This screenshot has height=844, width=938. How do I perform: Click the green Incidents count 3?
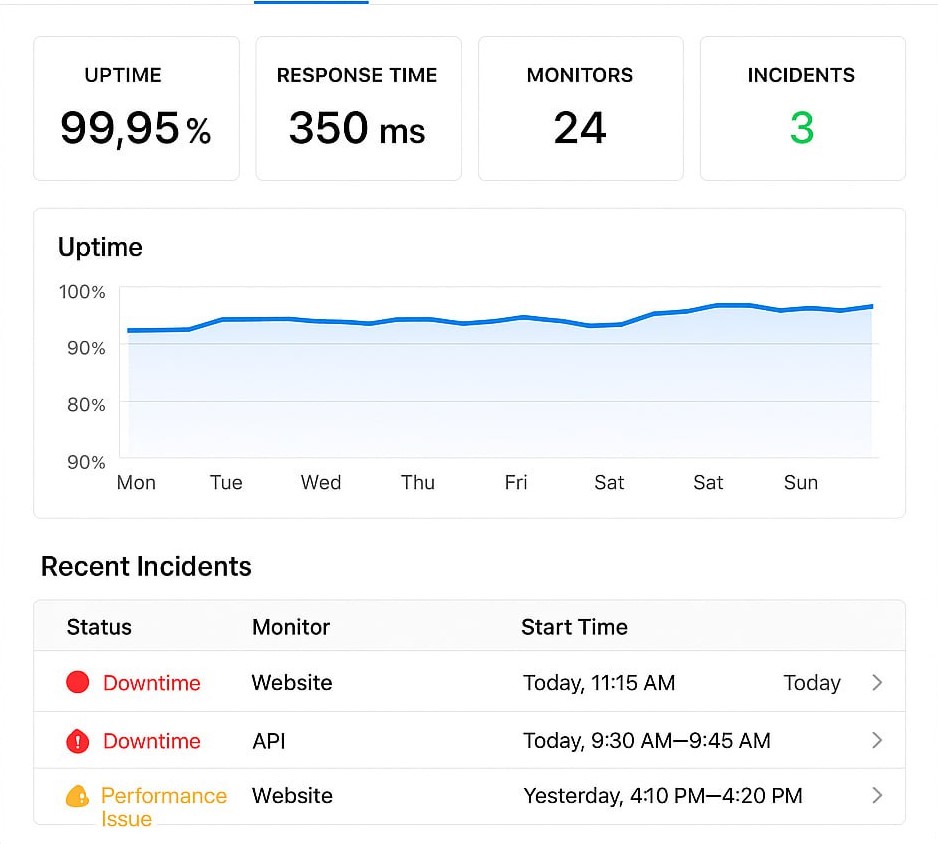[802, 128]
